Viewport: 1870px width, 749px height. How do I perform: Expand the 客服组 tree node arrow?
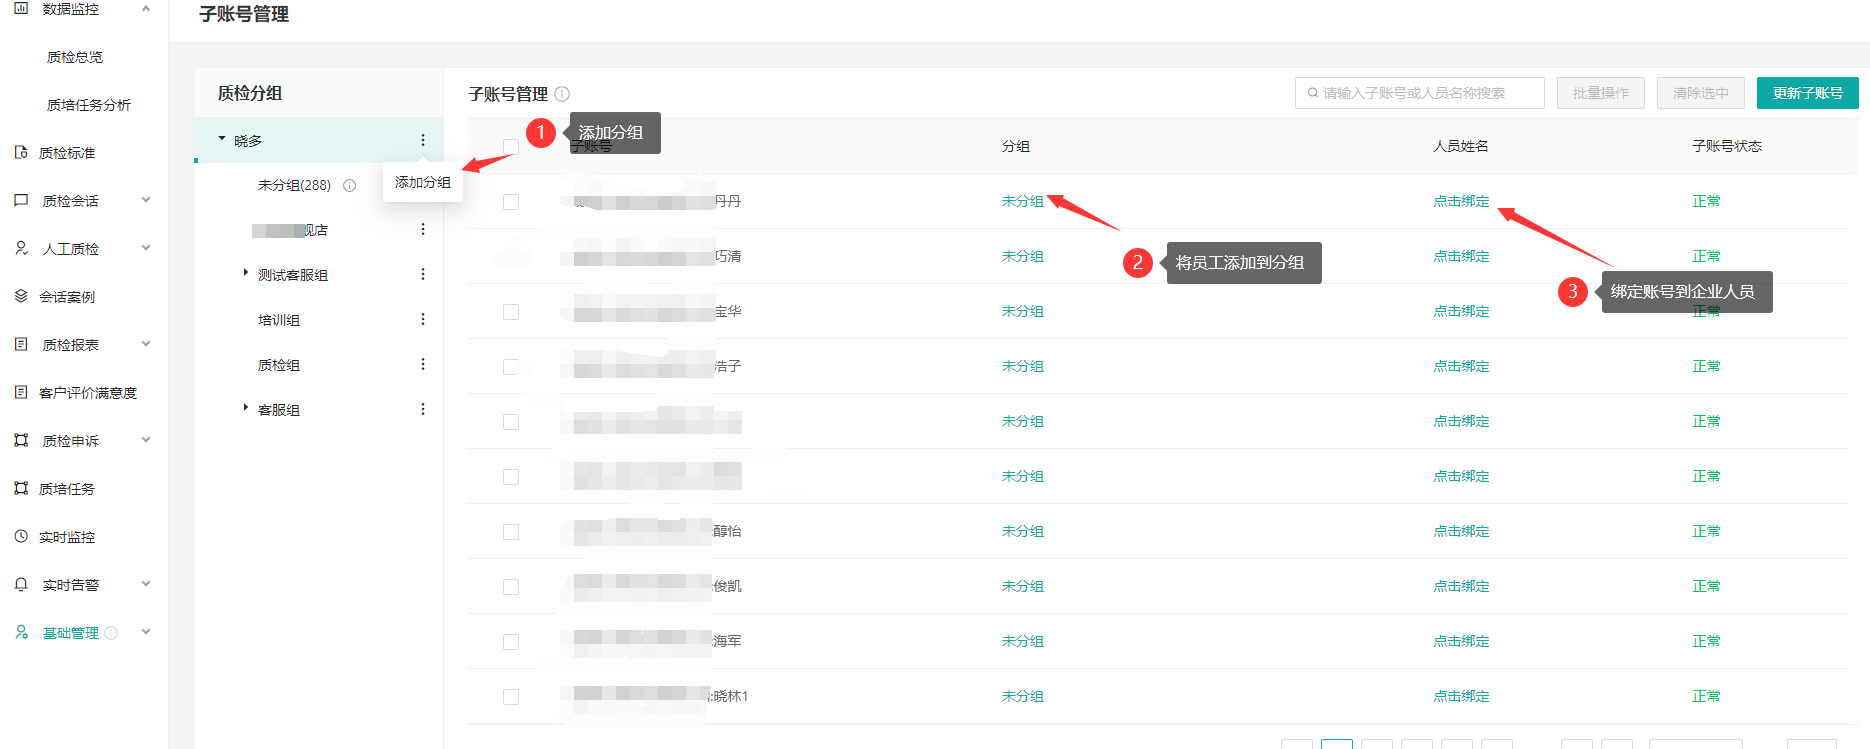coord(245,407)
